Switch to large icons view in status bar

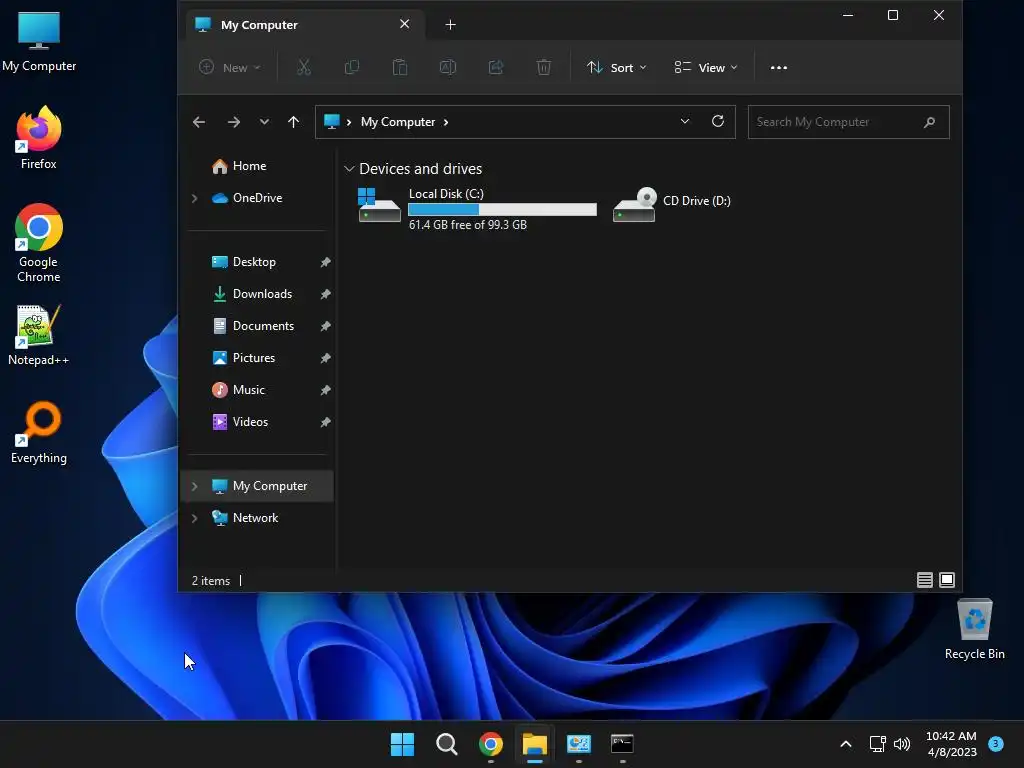pyautogui.click(x=947, y=580)
